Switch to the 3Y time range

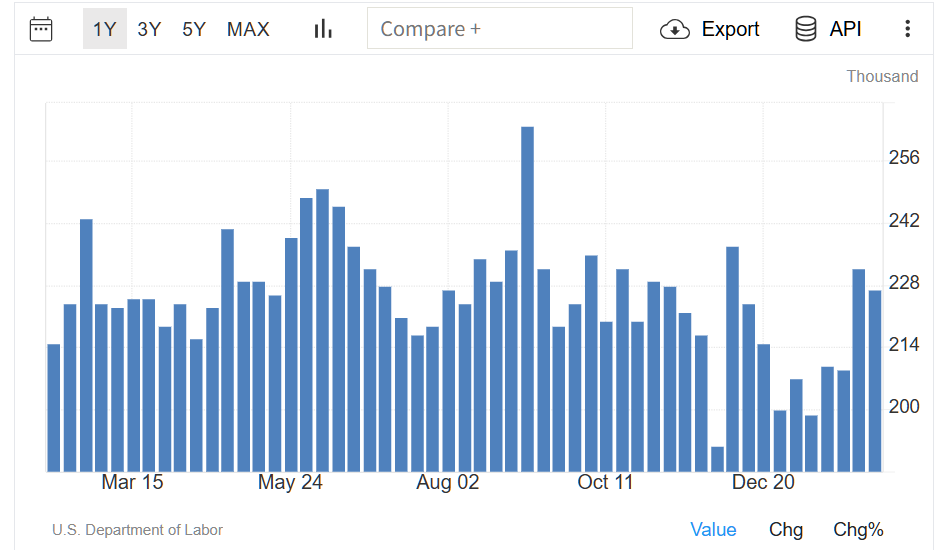(149, 29)
